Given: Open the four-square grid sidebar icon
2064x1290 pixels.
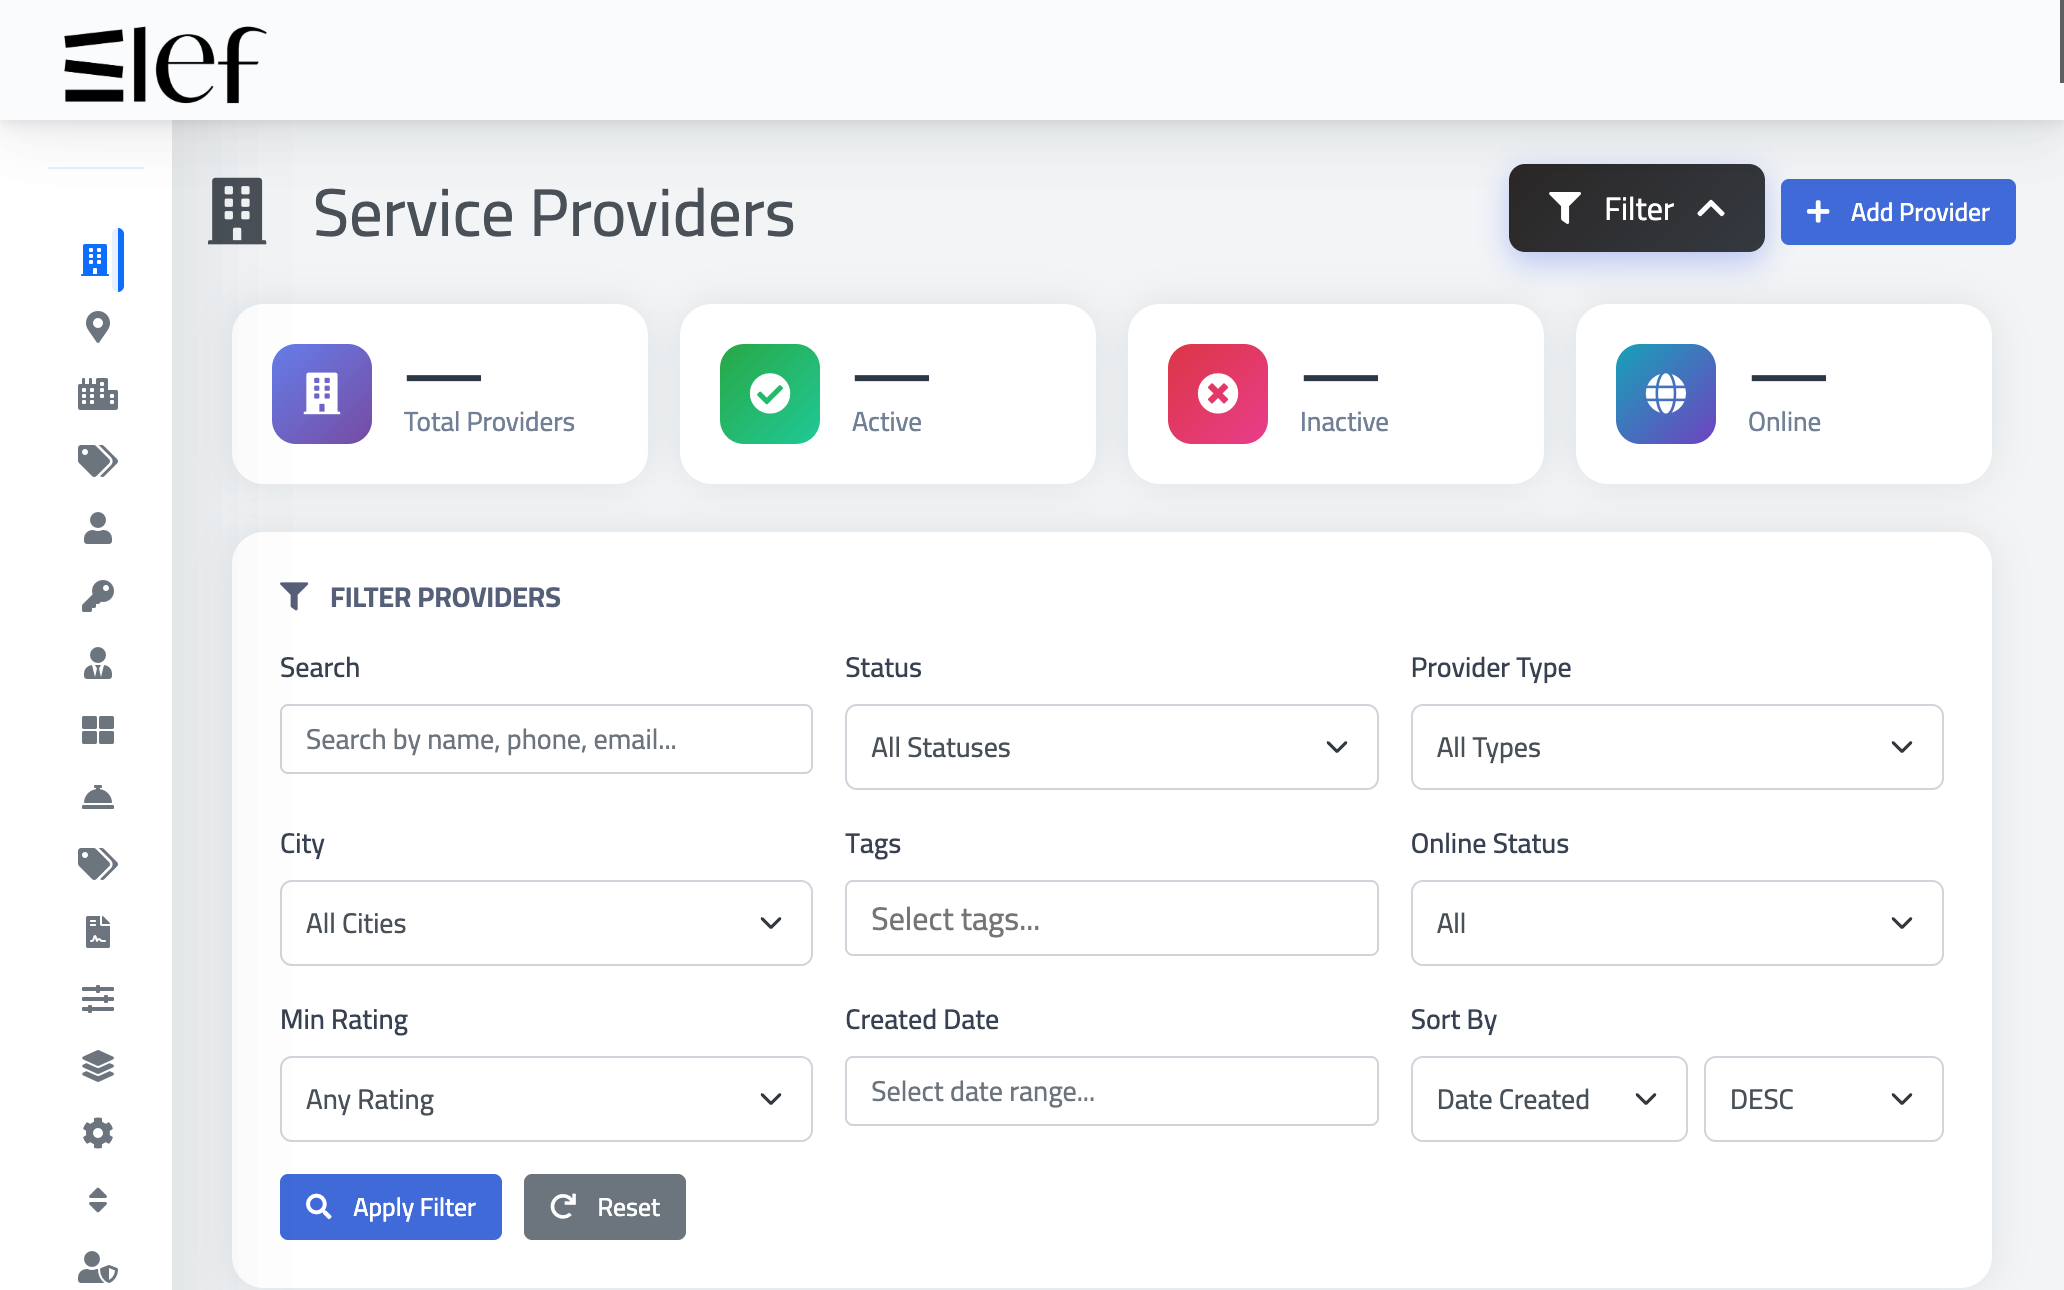Looking at the screenshot, I should 97,730.
